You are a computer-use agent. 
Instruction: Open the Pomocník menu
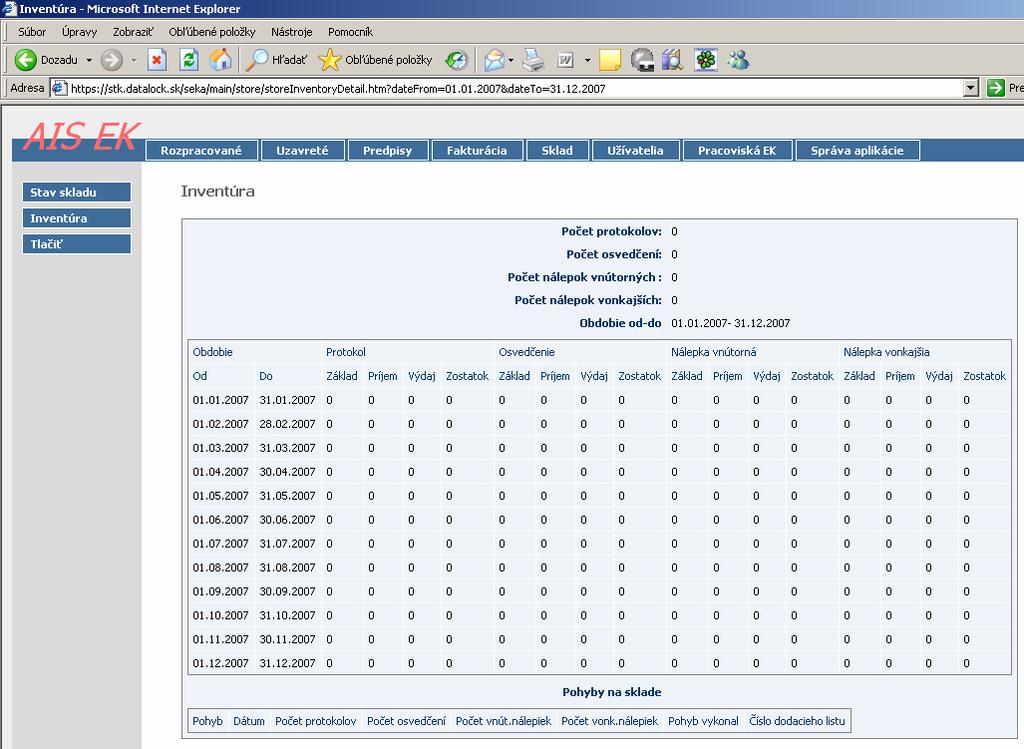pyautogui.click(x=350, y=32)
